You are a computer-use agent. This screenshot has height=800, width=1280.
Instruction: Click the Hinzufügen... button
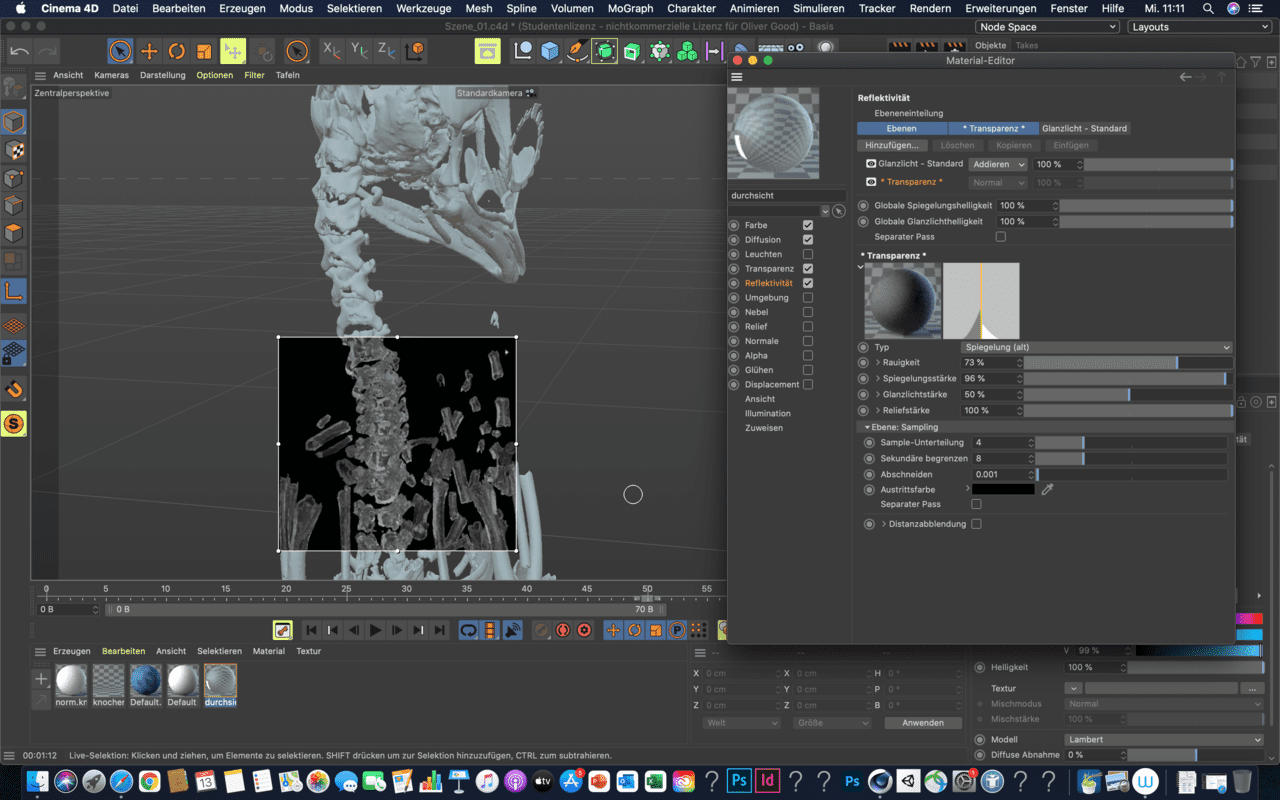891,145
